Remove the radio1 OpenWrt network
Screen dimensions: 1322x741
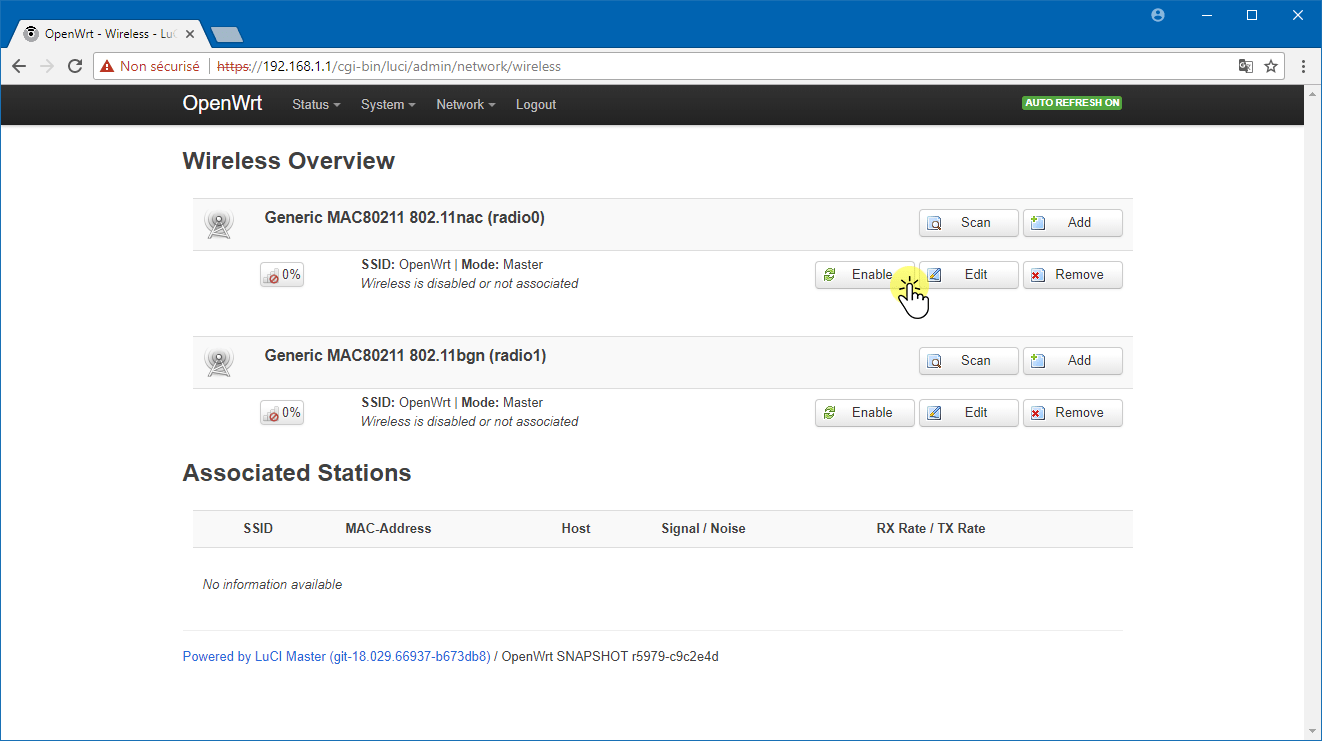[x=1073, y=413]
